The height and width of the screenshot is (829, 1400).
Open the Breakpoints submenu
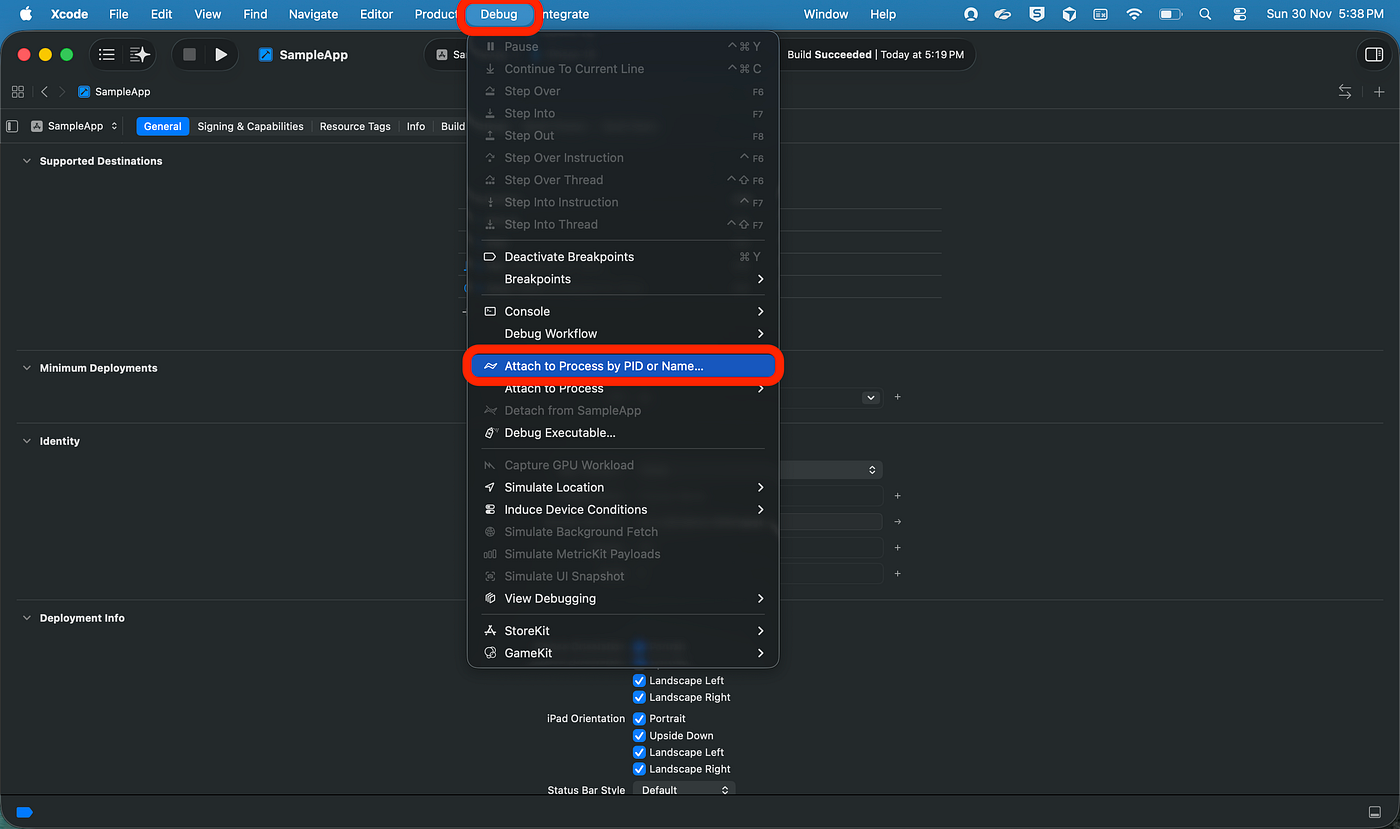pyautogui.click(x=623, y=279)
